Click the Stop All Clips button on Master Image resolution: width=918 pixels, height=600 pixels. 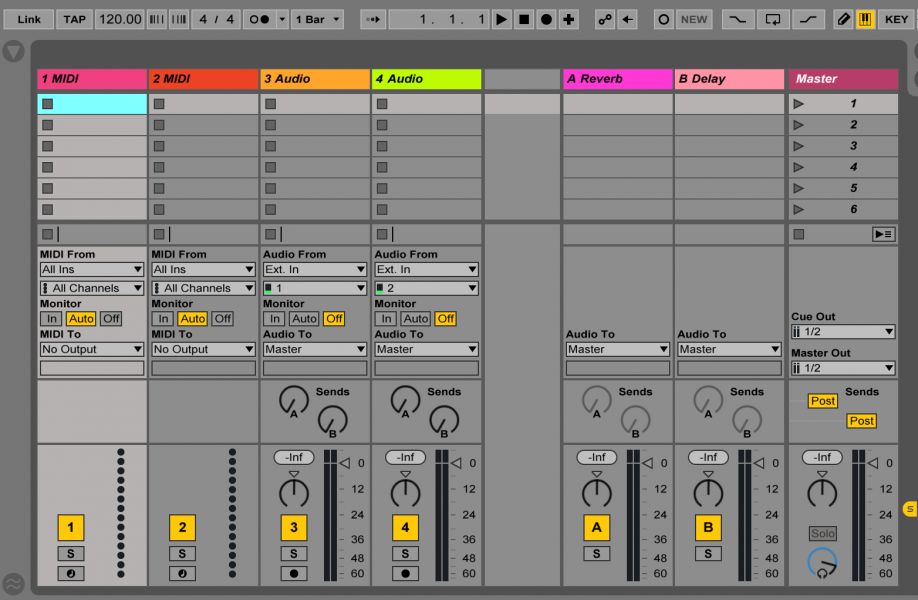point(798,234)
